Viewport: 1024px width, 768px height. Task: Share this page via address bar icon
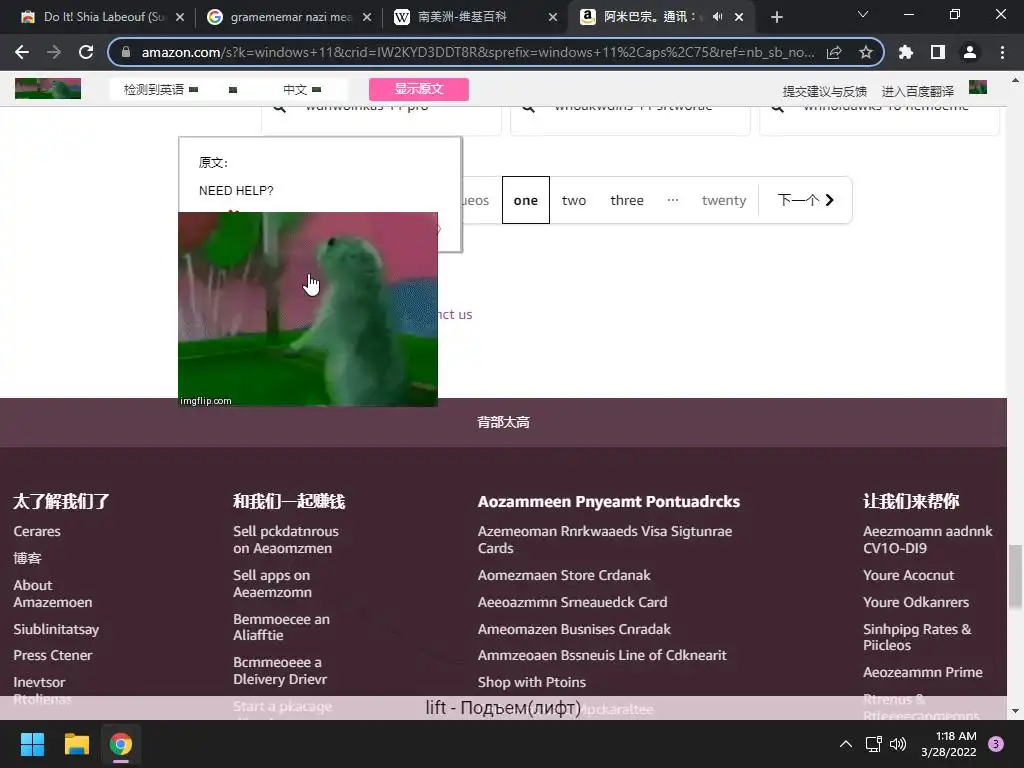click(x=834, y=52)
